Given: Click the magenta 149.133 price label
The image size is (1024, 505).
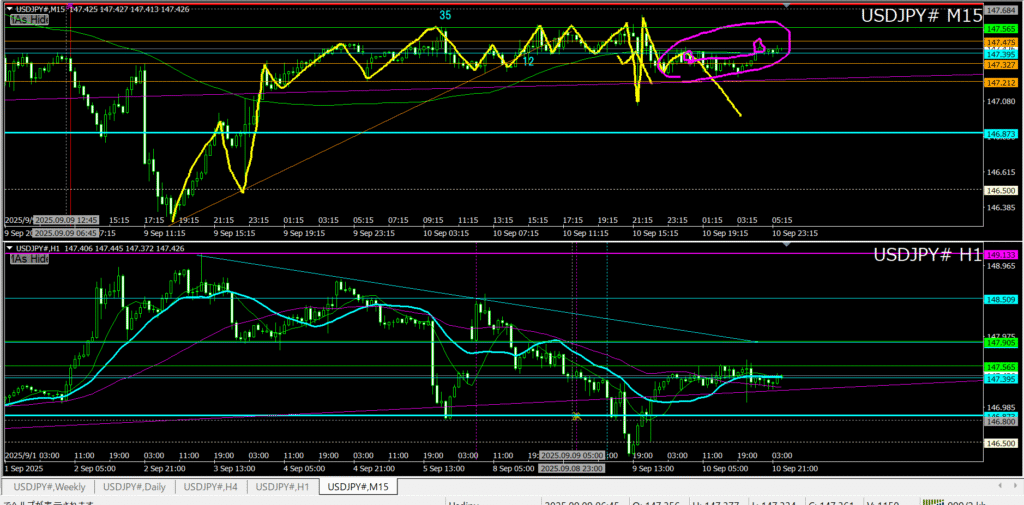Looking at the screenshot, I should coord(1000,255).
